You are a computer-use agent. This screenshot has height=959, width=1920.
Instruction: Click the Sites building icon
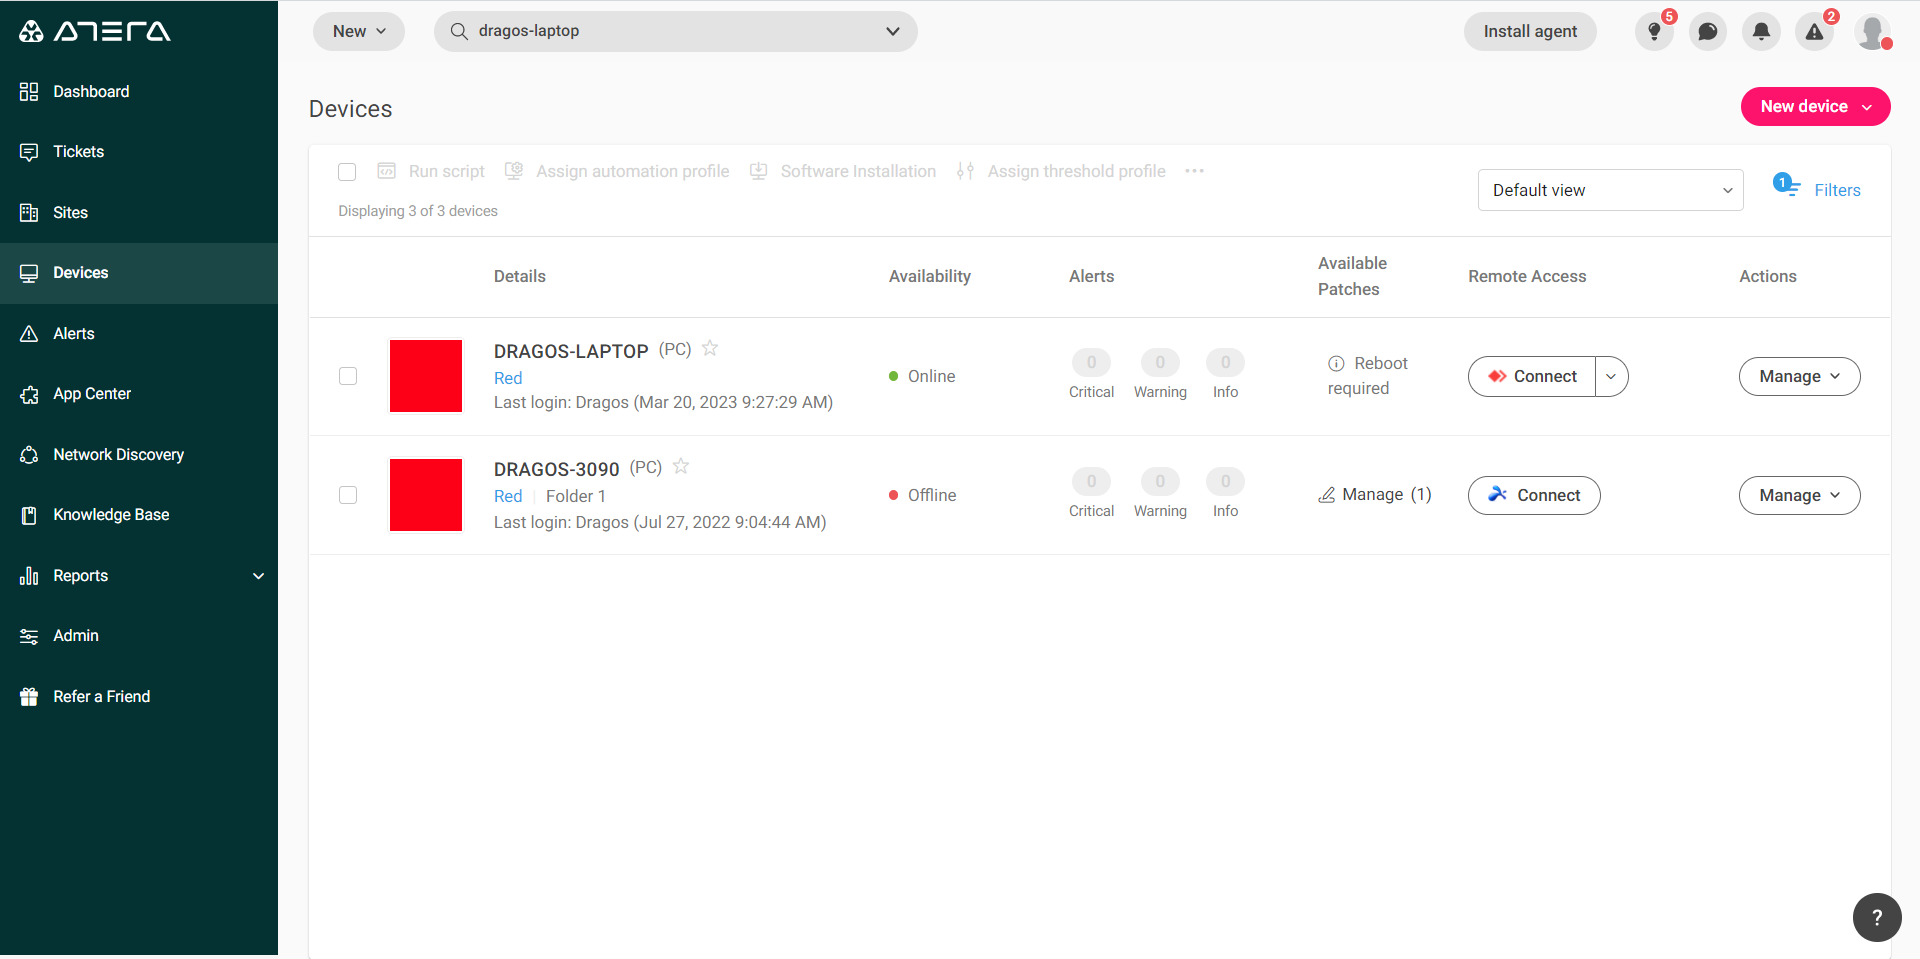coord(29,213)
